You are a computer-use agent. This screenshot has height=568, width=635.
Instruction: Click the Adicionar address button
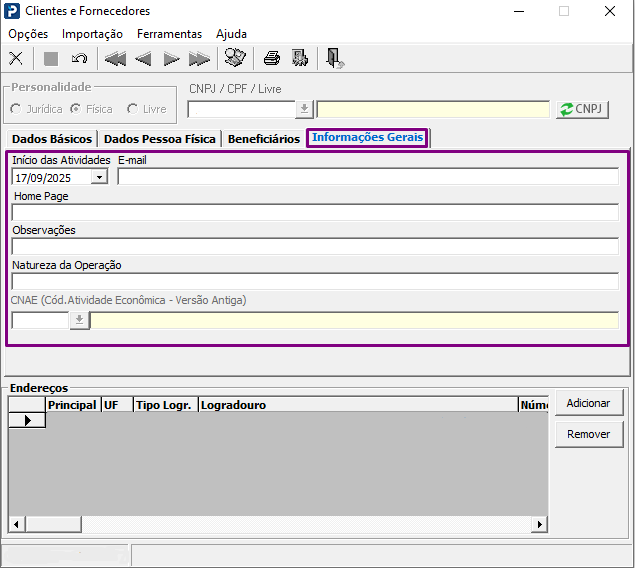pos(588,403)
